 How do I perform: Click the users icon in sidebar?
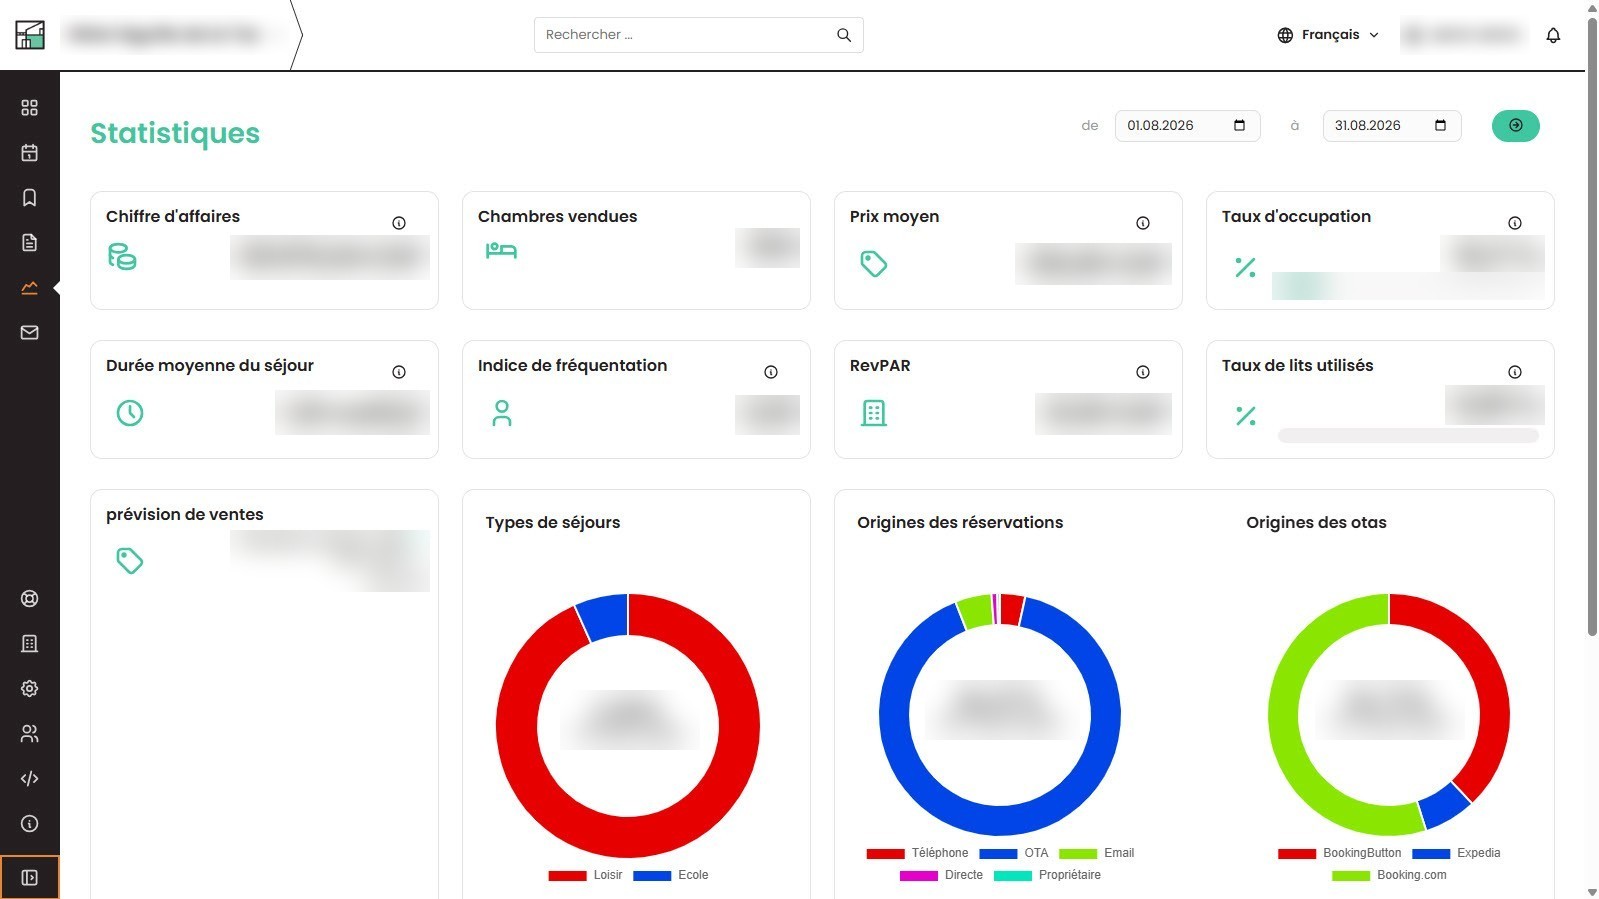(30, 734)
